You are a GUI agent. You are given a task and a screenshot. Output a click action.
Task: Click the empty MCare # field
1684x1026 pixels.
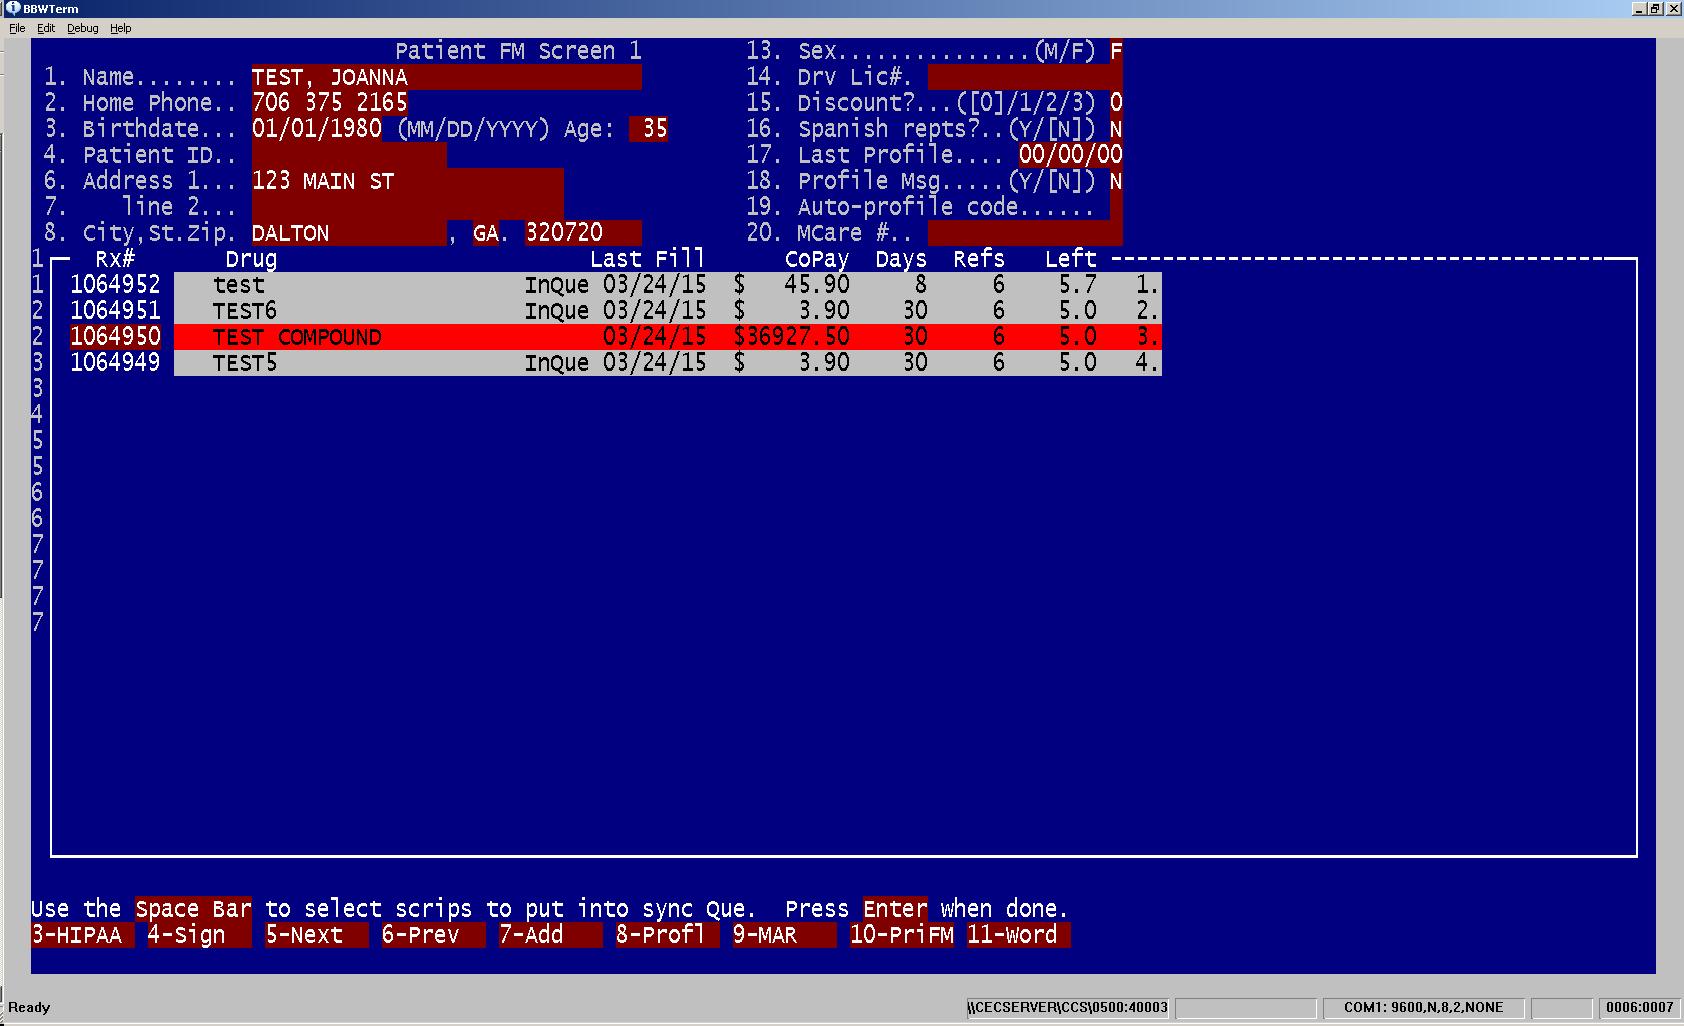[1025, 233]
